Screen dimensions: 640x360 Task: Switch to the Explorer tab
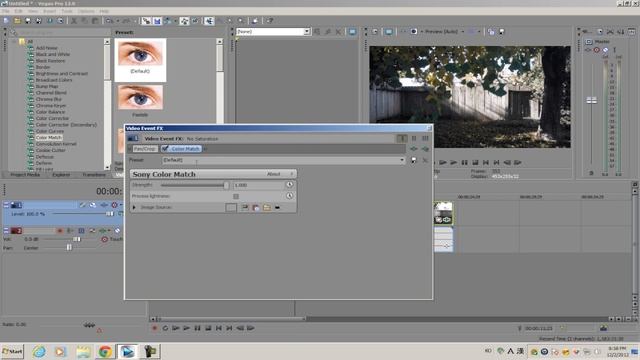point(61,175)
